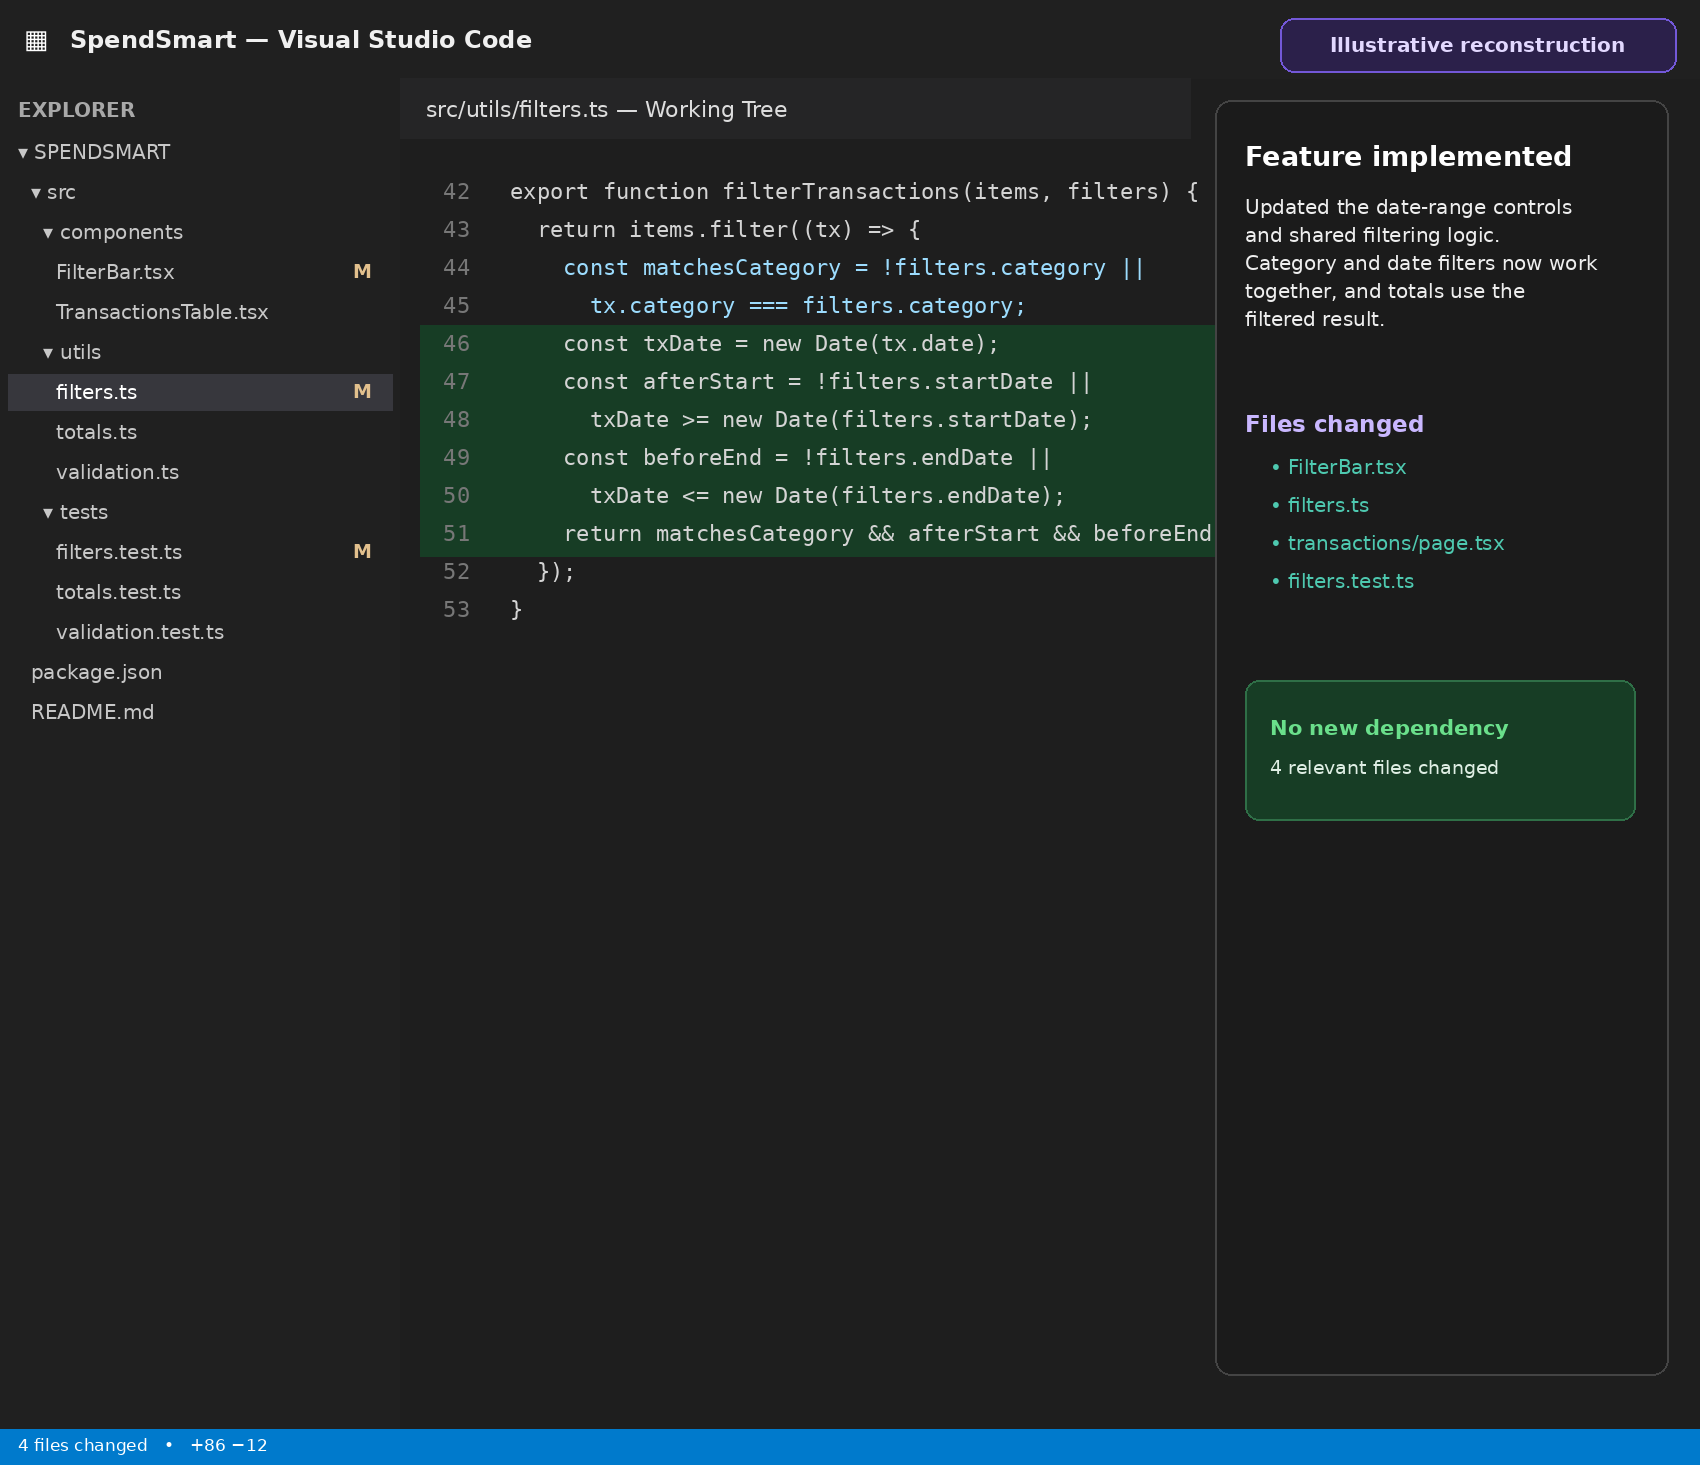Image resolution: width=1700 pixels, height=1465 pixels.
Task: Click the +86 −12 diff stats in status bar
Action: [x=228, y=1446]
